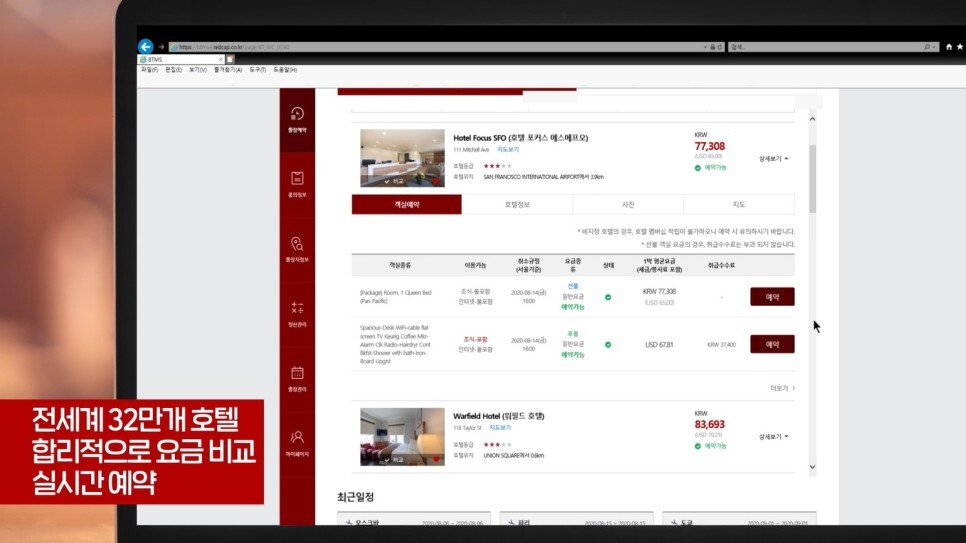Collapse 상세보기 for Hotel Focus SFO
This screenshot has height=543, width=966.
[x=773, y=159]
